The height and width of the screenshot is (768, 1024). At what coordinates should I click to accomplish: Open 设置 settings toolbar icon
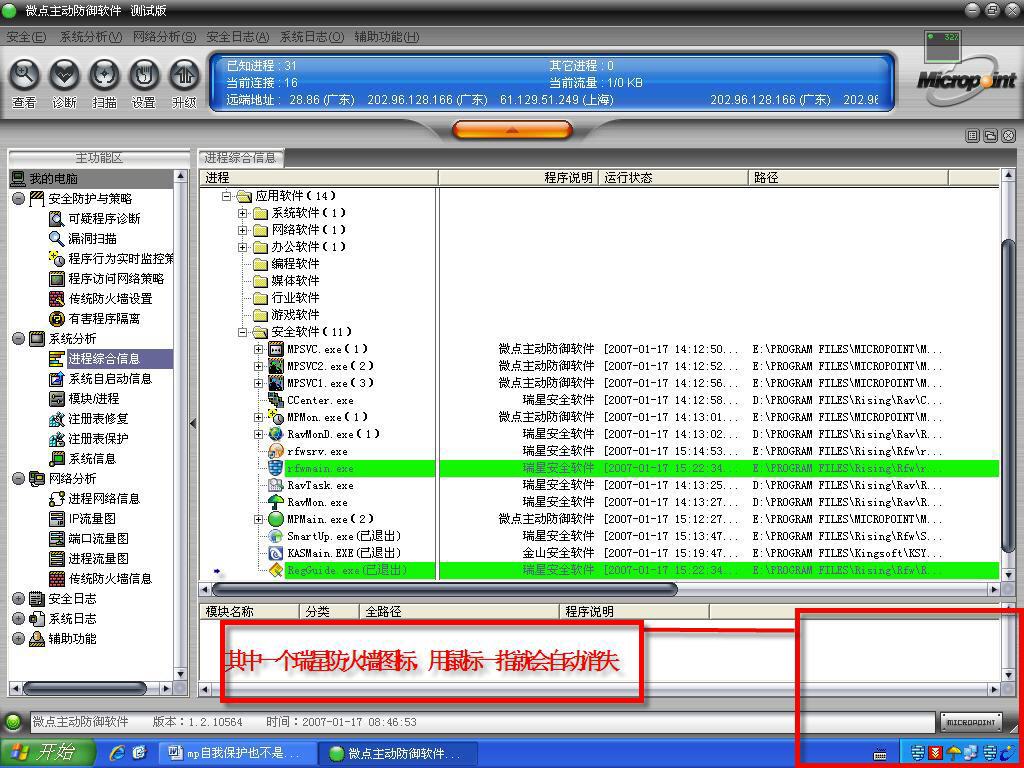click(x=144, y=84)
